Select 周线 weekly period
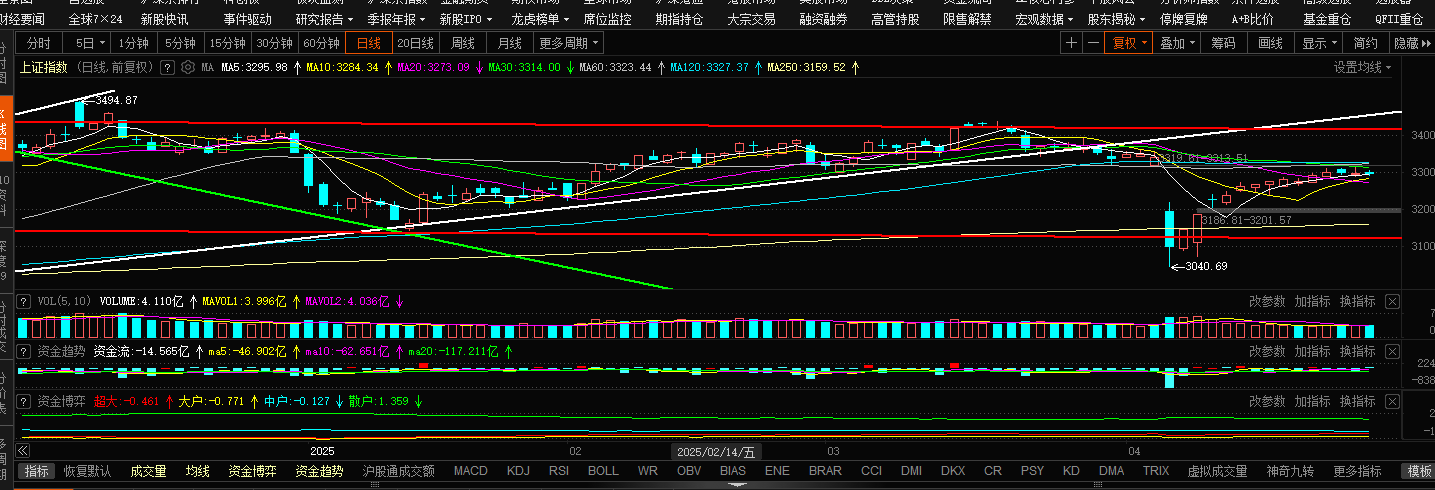This screenshot has height=490, width=1435. point(463,43)
